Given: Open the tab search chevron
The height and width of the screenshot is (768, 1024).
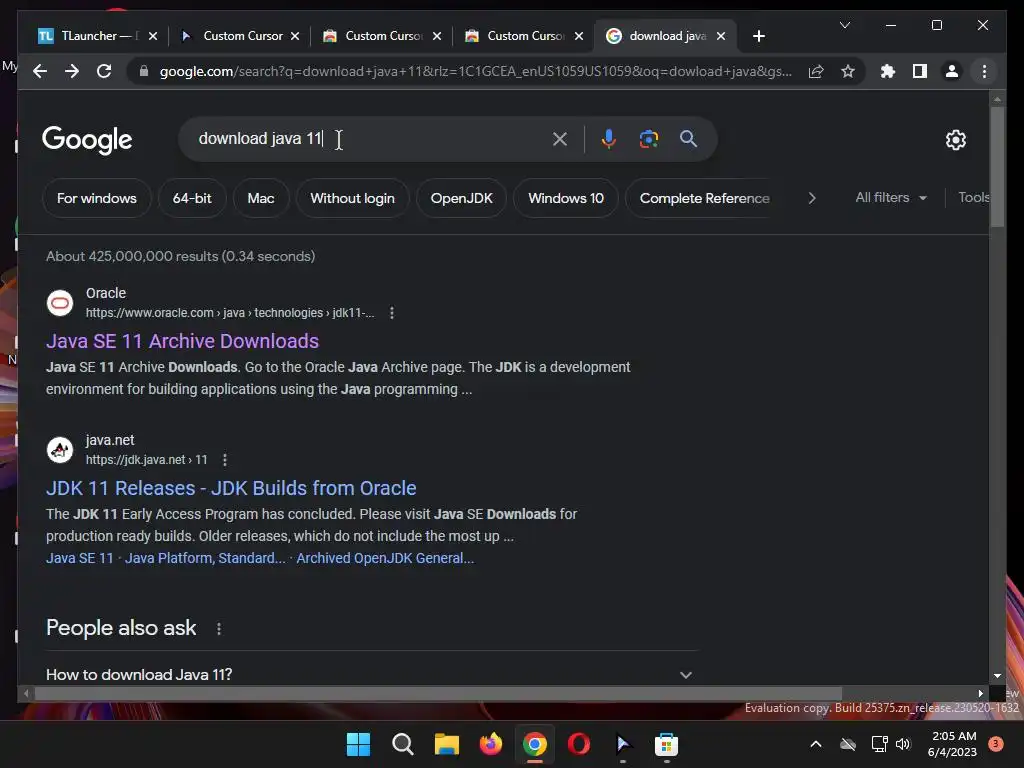Looking at the screenshot, I should 844,25.
